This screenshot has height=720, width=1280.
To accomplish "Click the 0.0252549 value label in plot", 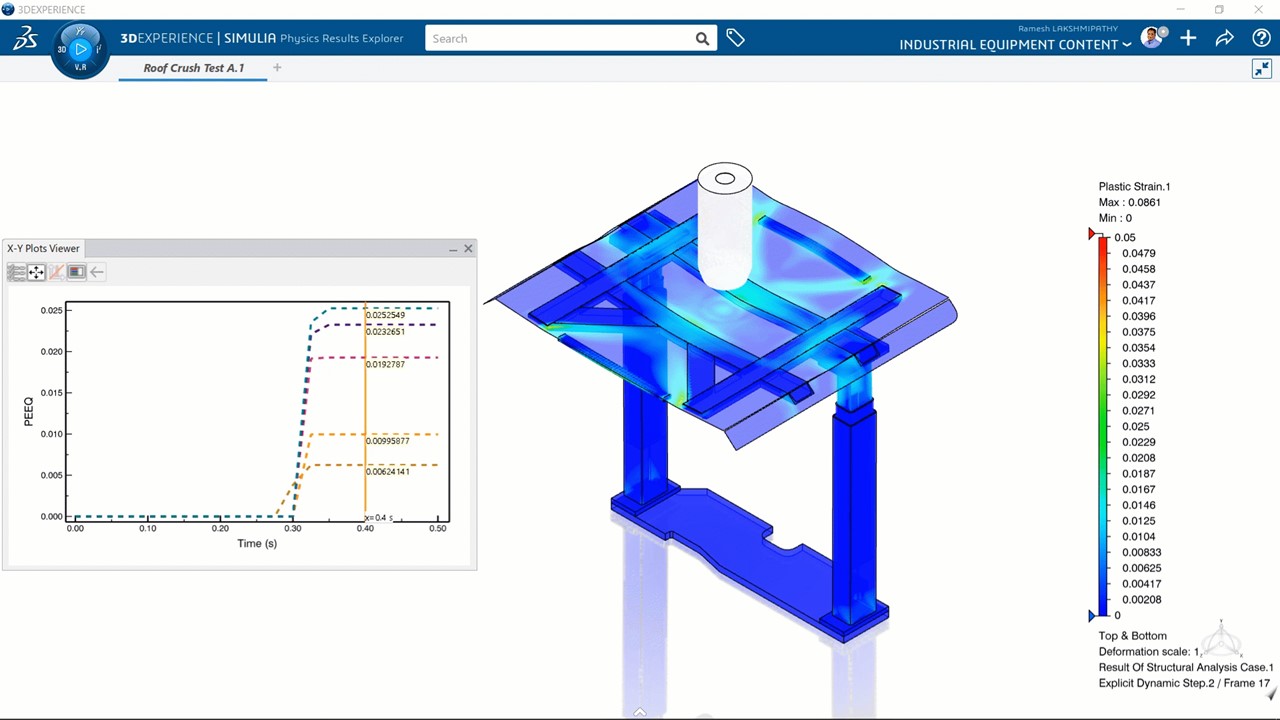I will coord(385,316).
